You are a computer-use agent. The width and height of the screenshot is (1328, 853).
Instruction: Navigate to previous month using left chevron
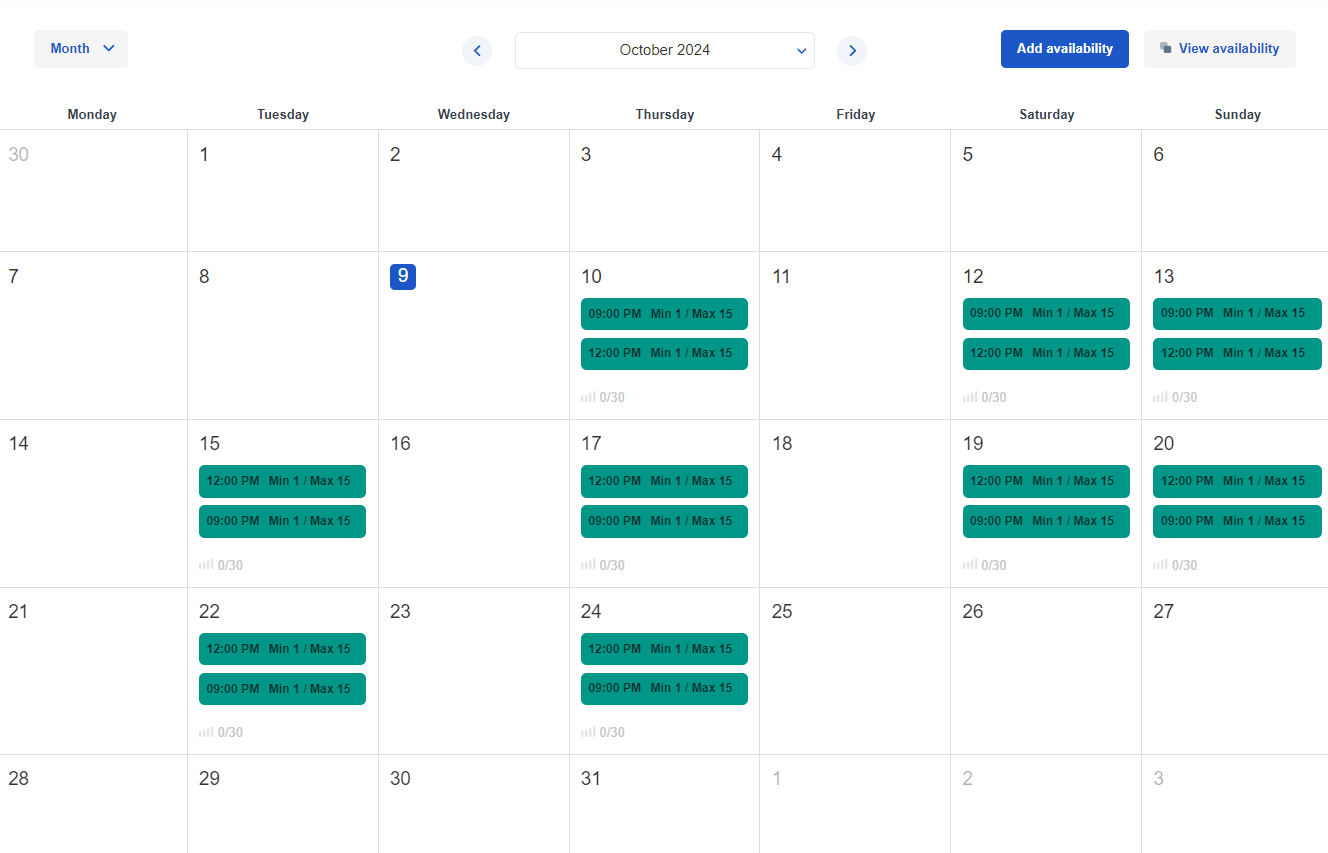point(477,50)
